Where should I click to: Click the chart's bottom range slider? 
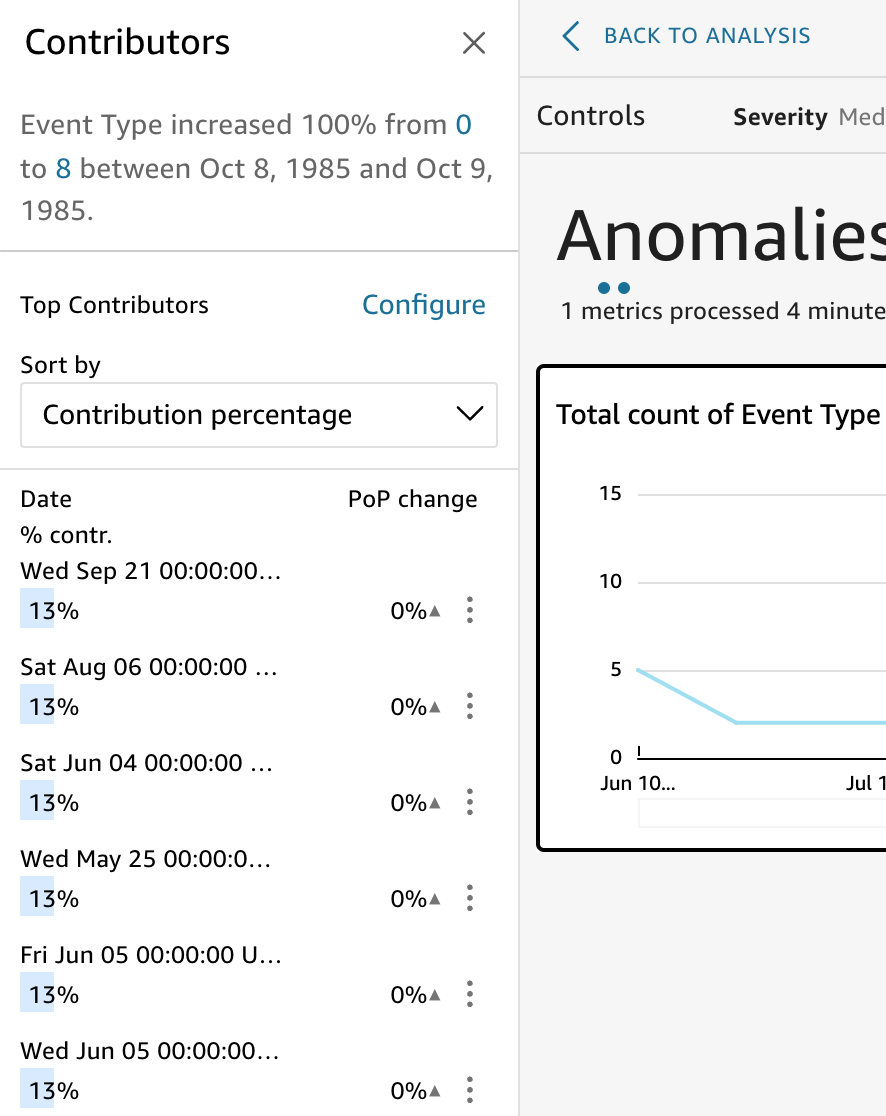point(760,813)
